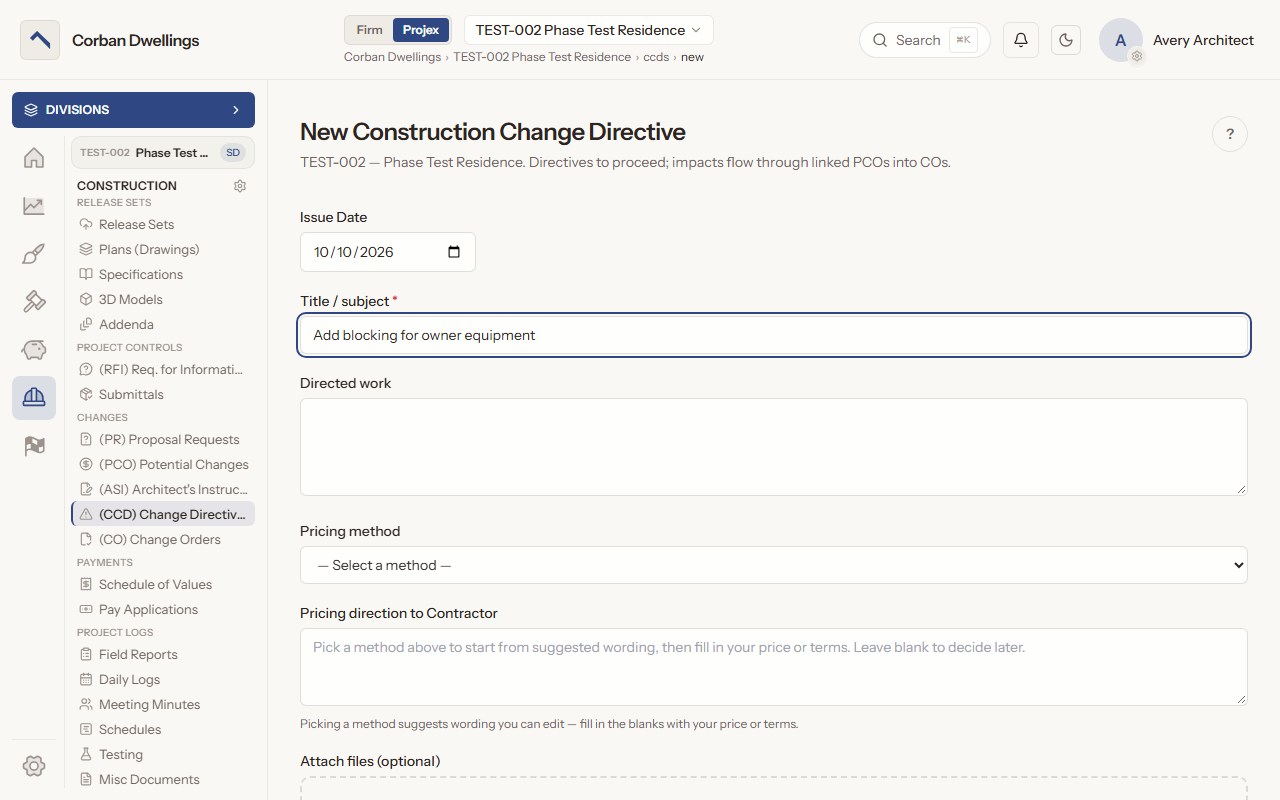Click the Avery Architect user name
Viewport: 1280px width, 800px height.
[x=1203, y=40]
